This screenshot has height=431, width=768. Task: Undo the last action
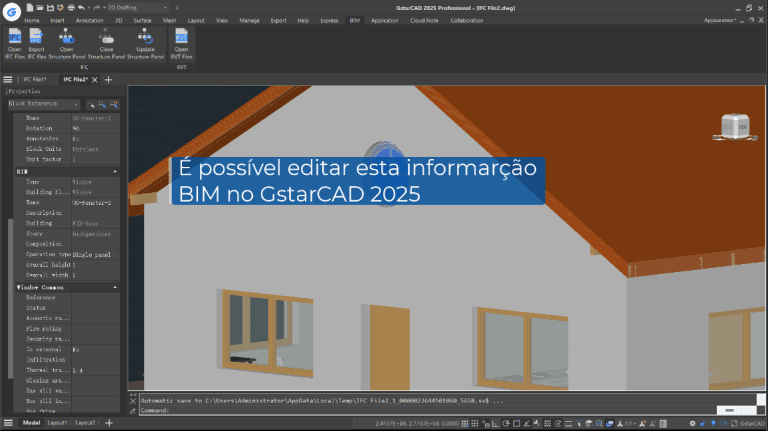[x=81, y=7]
